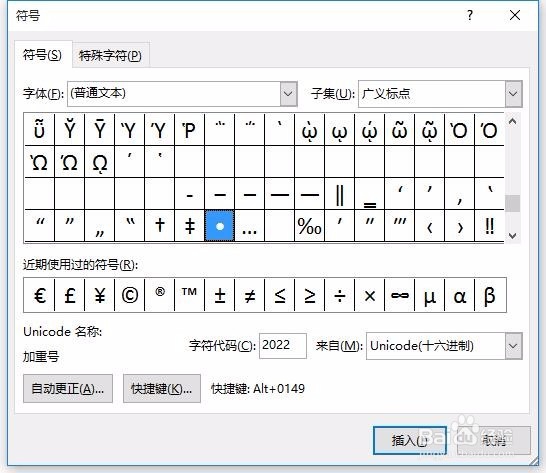This screenshot has height=473, width=546.
Task: Select the Y with breve symbol
Action: [x=70, y=130]
